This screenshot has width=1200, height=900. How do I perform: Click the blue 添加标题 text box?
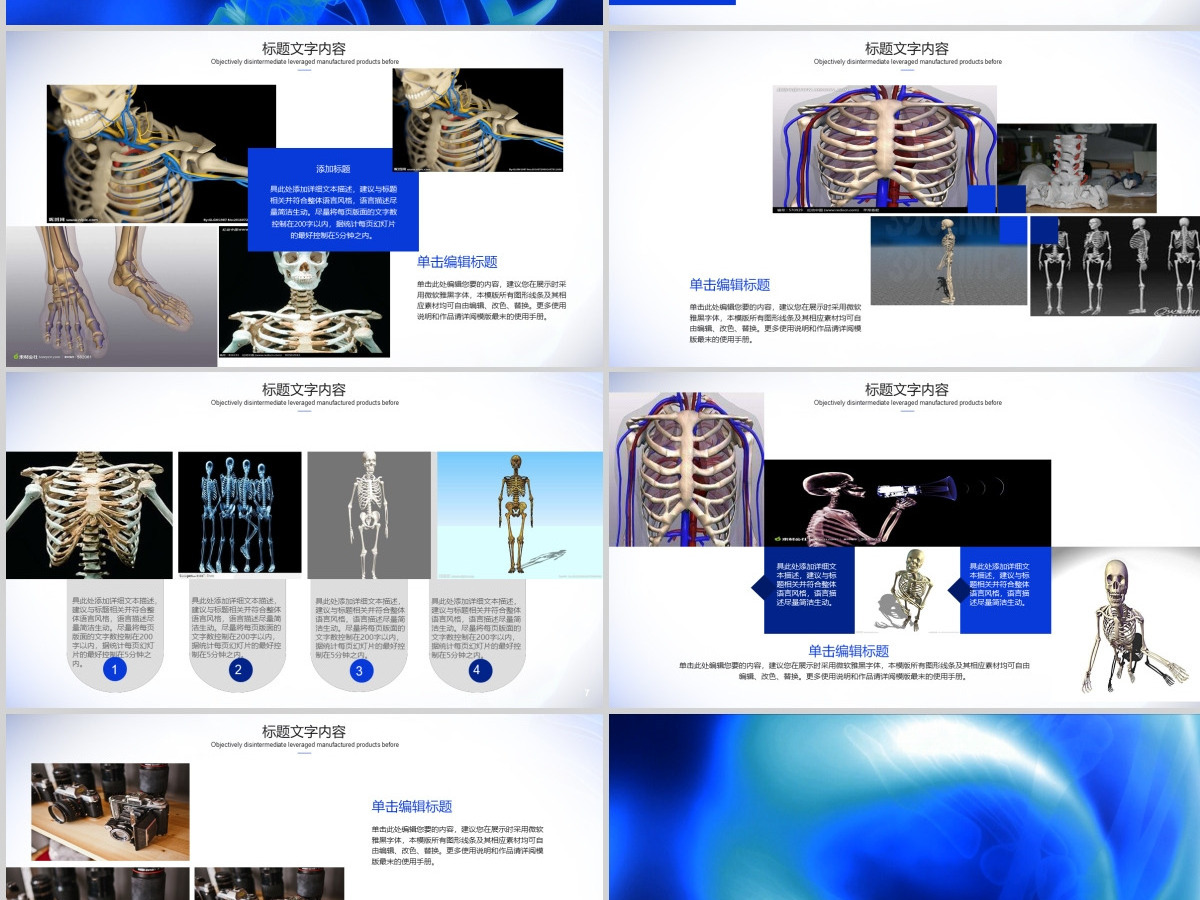(333, 199)
